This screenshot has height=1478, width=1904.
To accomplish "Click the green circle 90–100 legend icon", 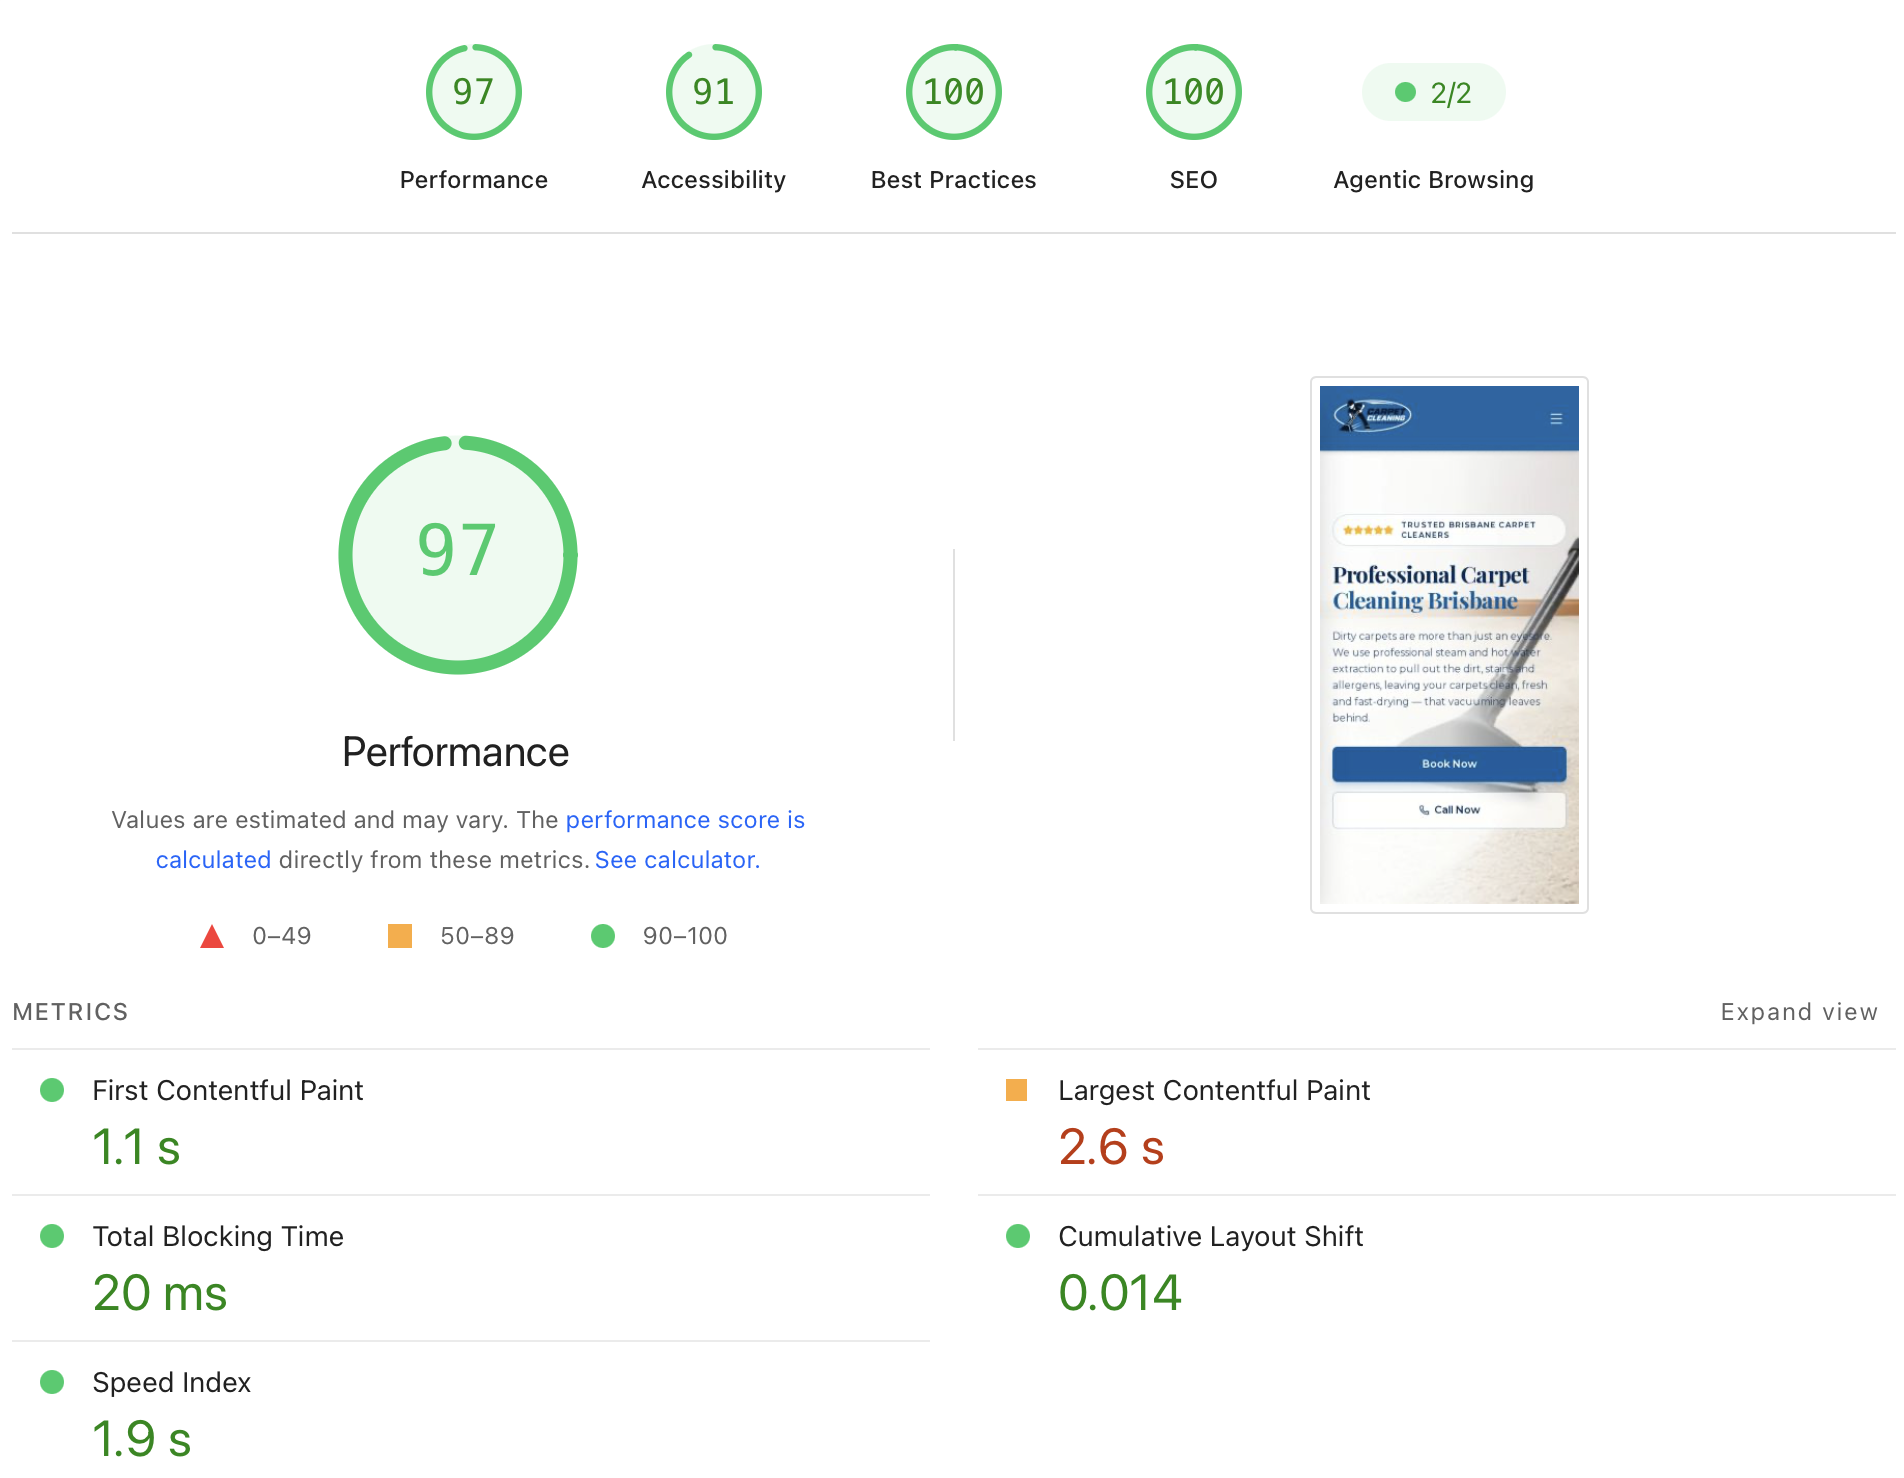I will click(603, 936).
